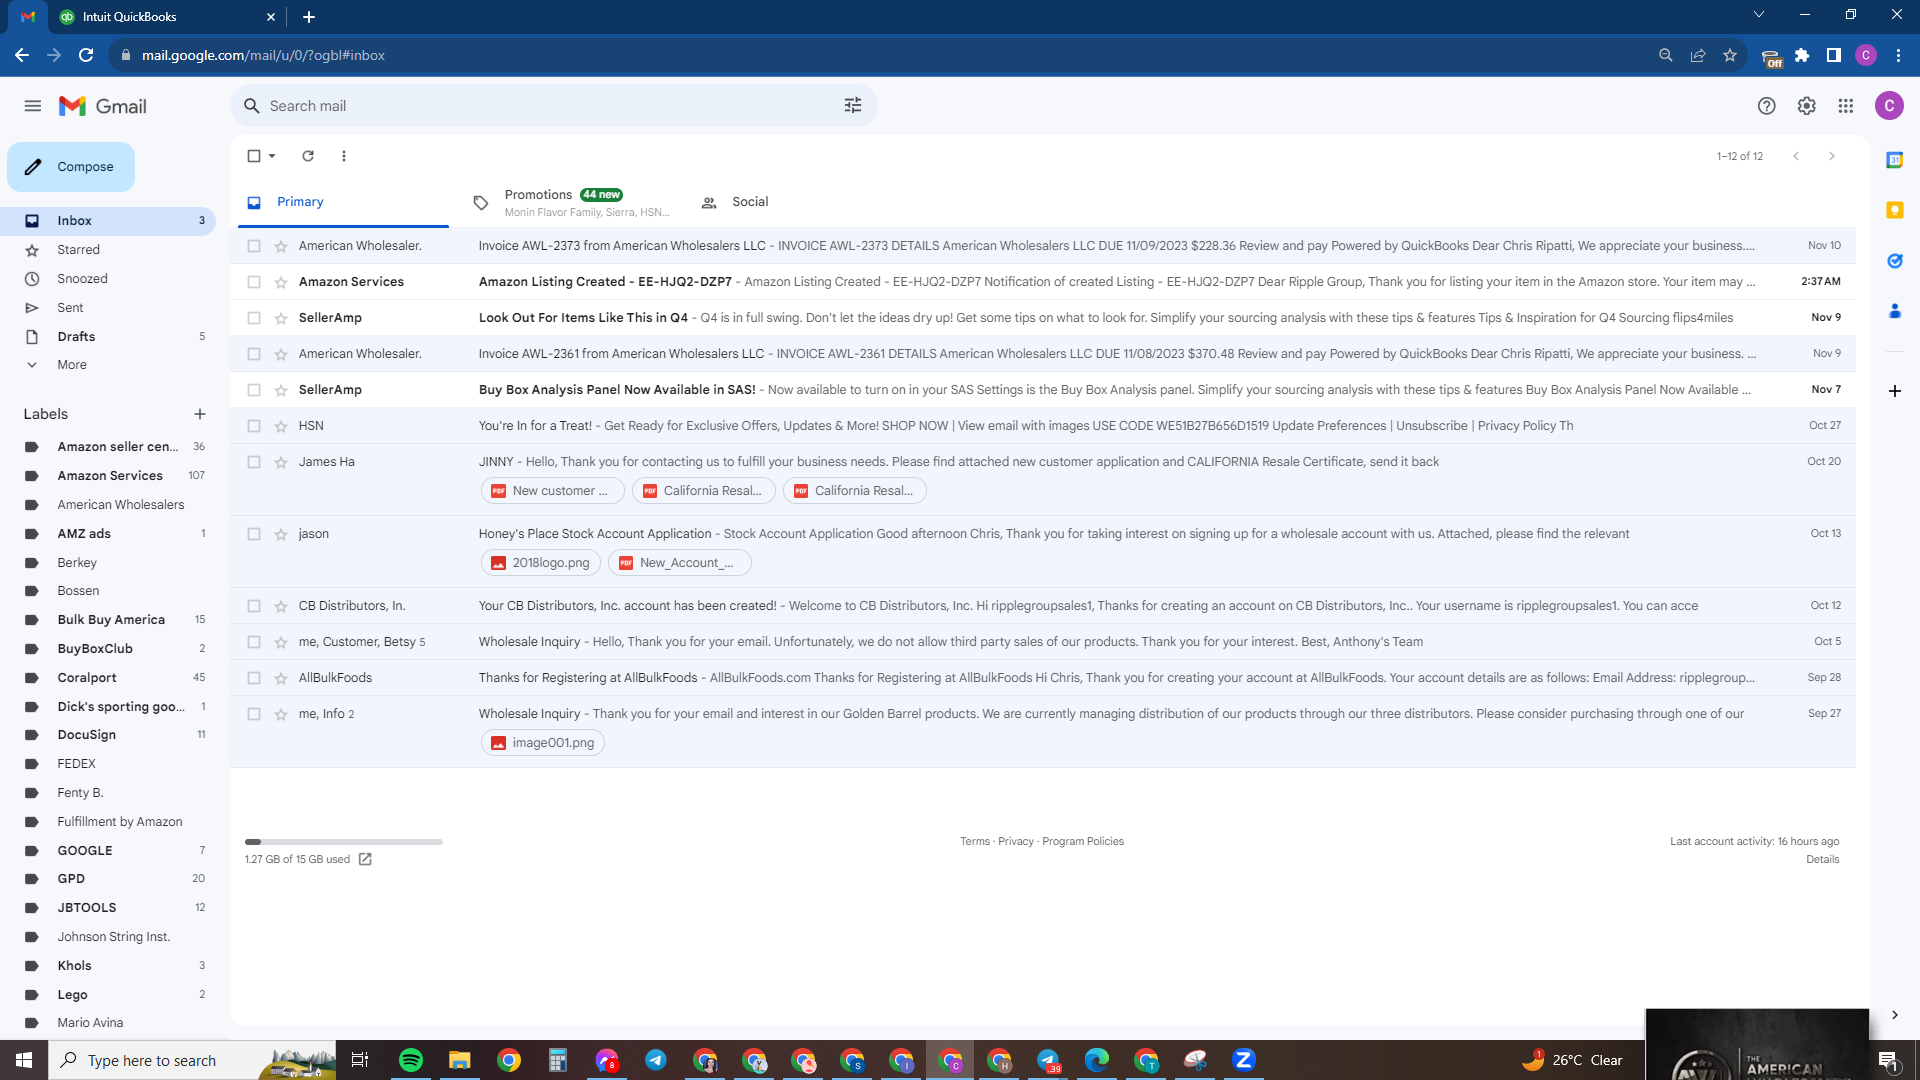This screenshot has width=1920, height=1080.
Task: Open the 2018logo.png attachment chip
Action: [541, 563]
